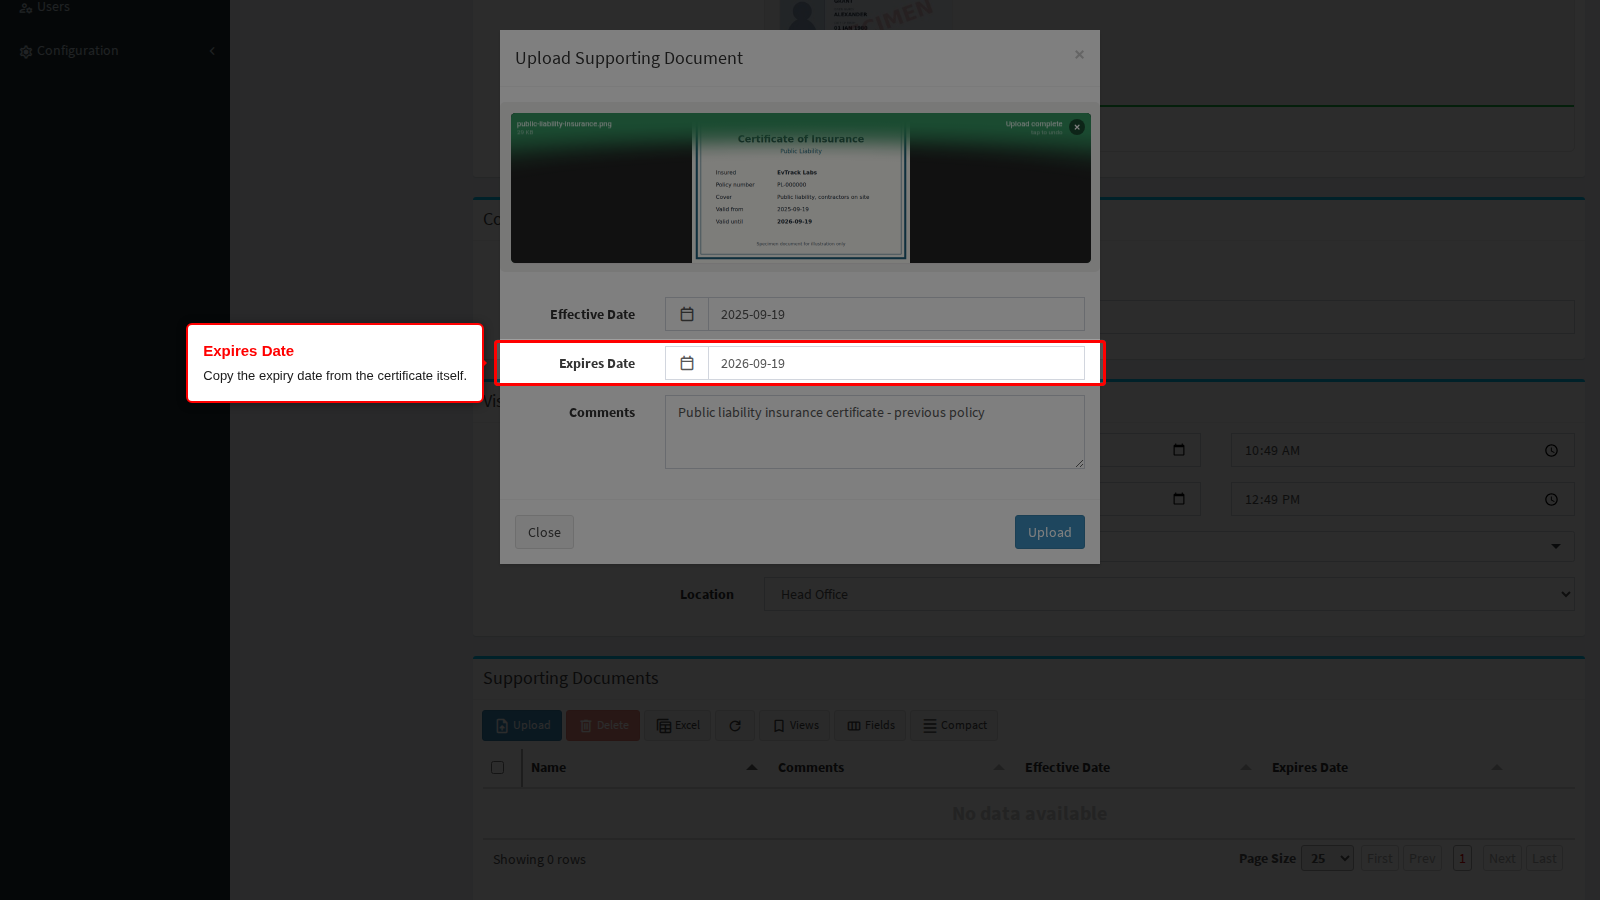Click the clock icon beside 12:49 PM
The height and width of the screenshot is (900, 1600).
tap(1551, 500)
